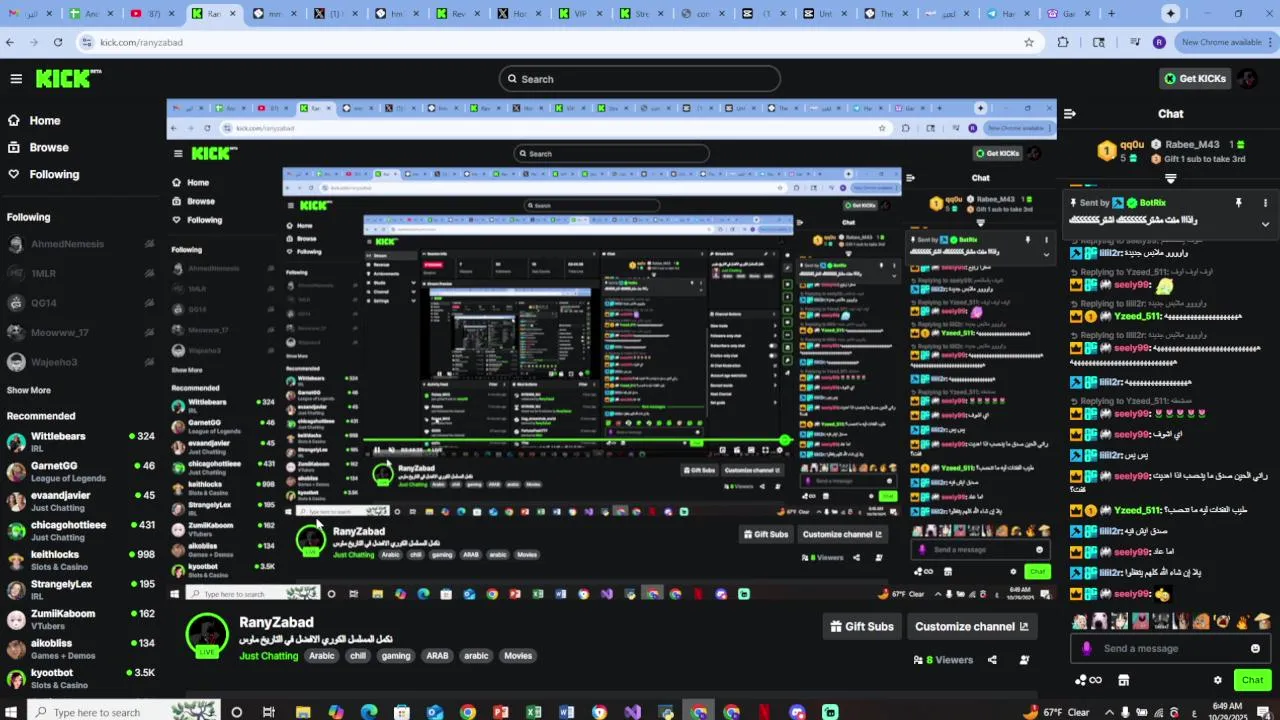Click the share stream icon
Viewport: 1280px width, 720px height.
tap(992, 660)
